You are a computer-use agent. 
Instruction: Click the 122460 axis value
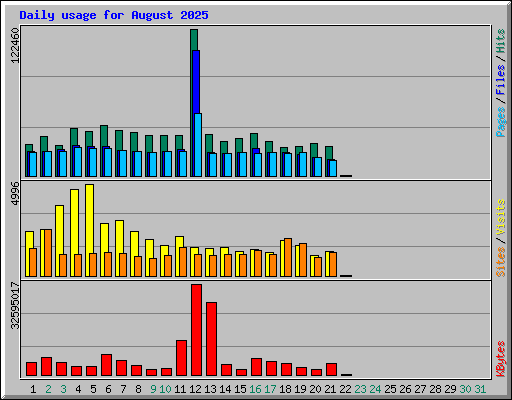[15, 45]
